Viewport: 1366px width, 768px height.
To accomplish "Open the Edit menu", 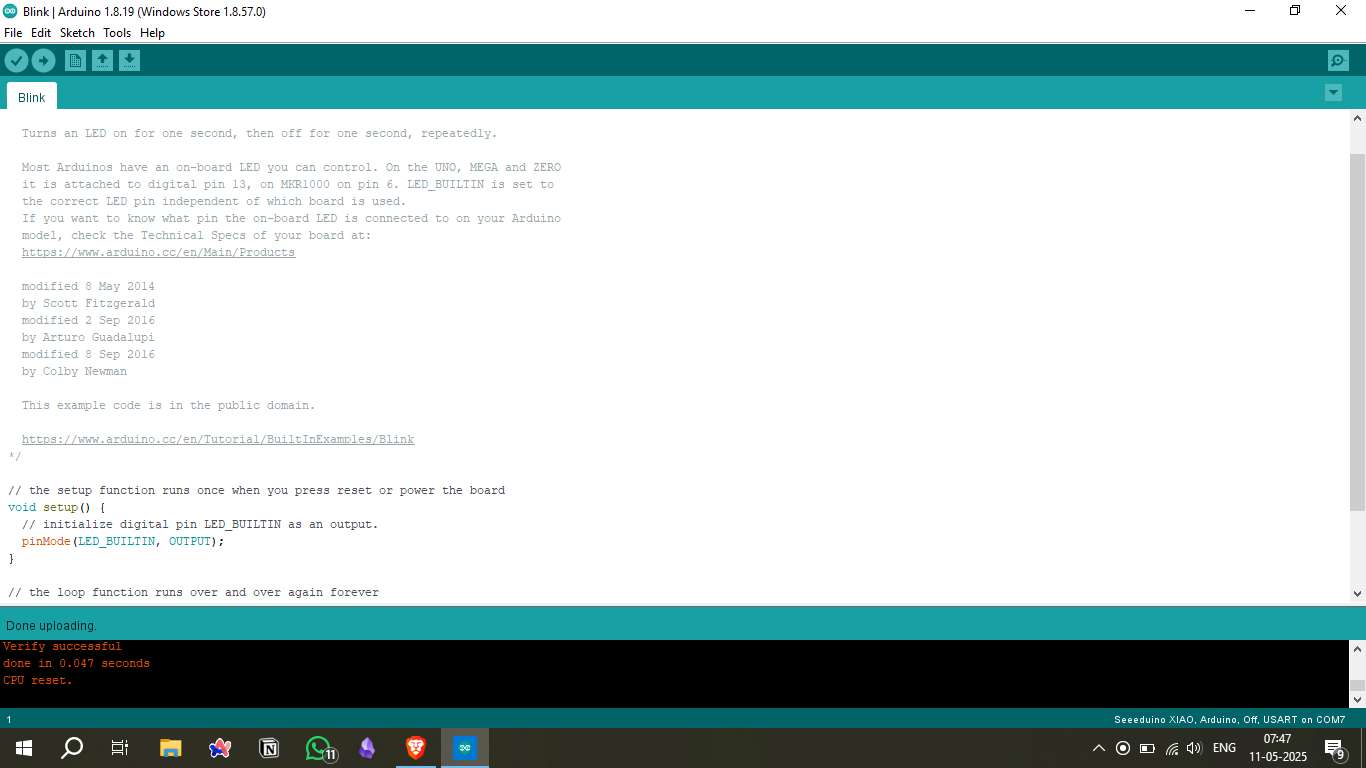I will click(x=41, y=33).
